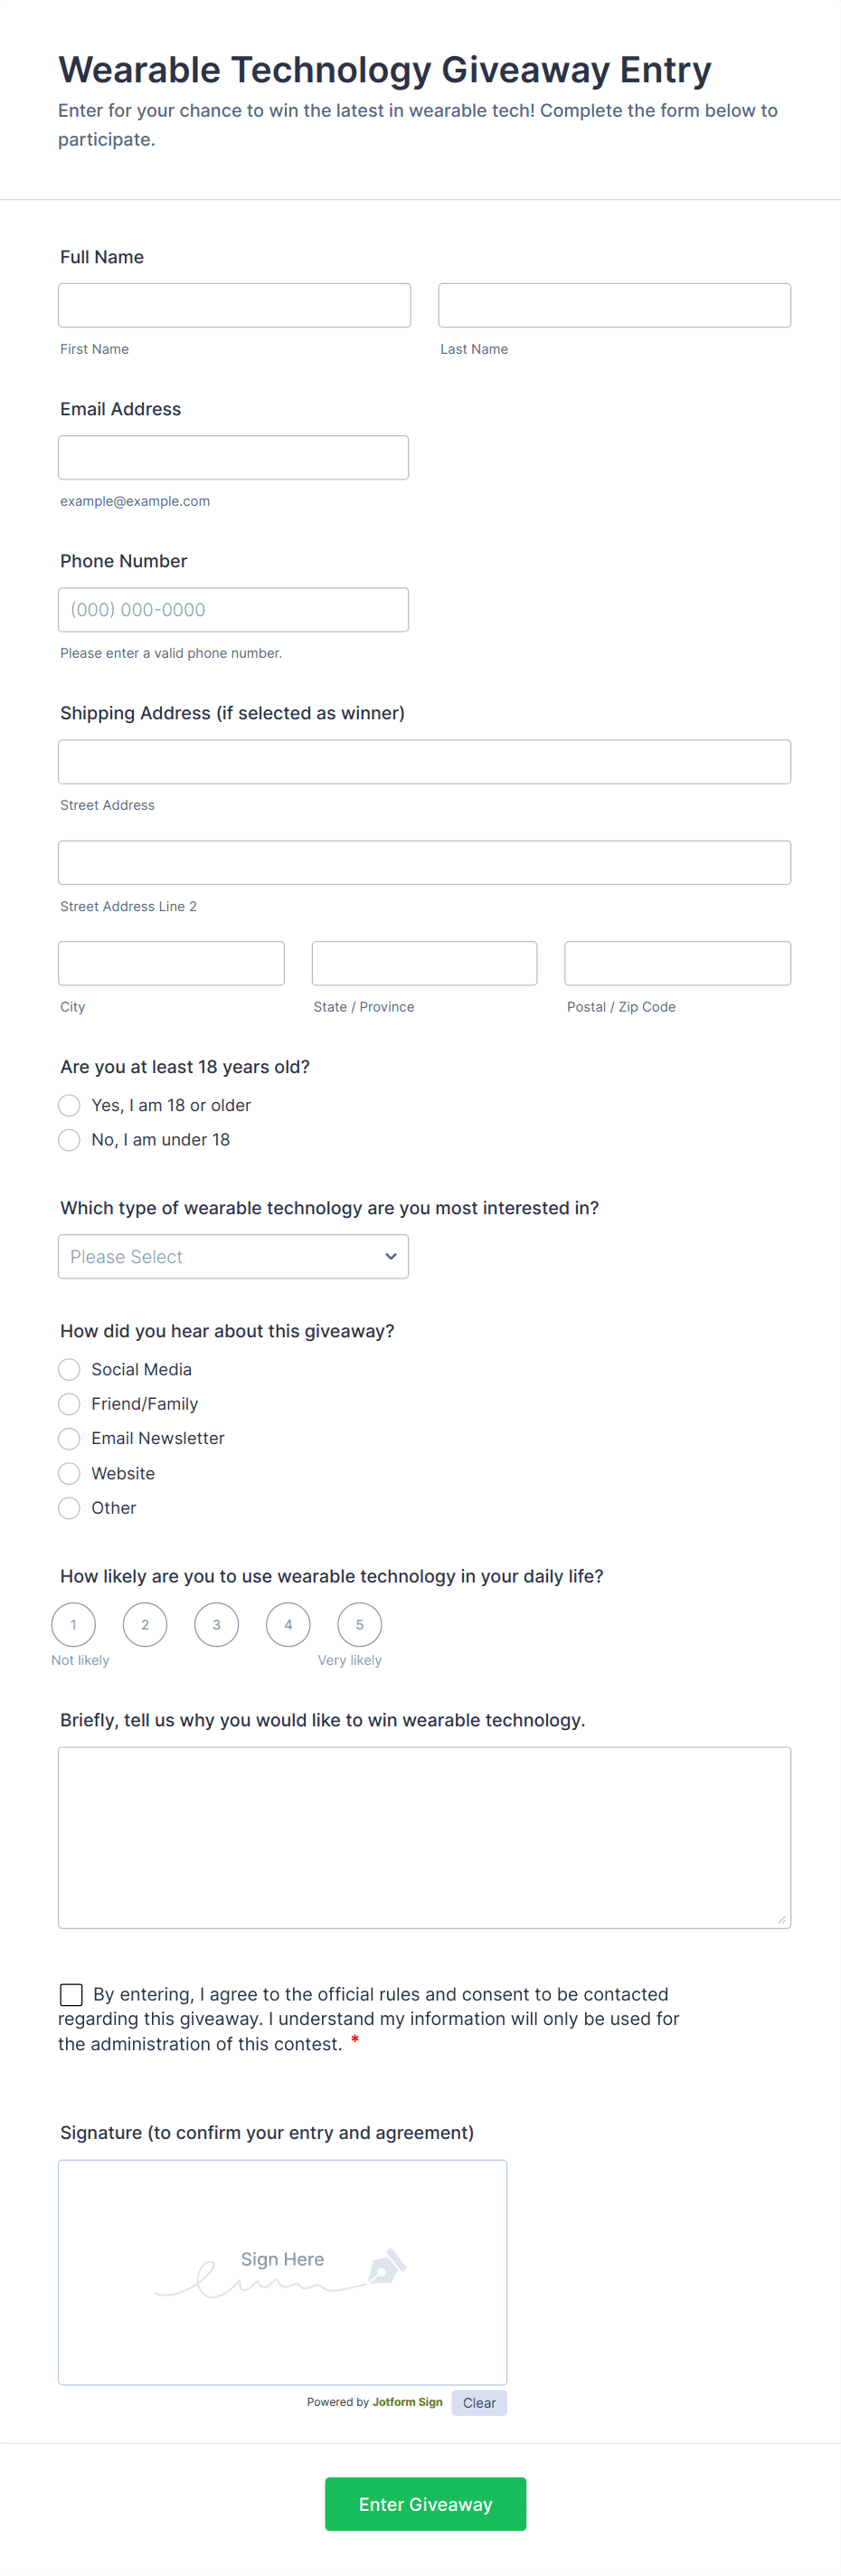This screenshot has width=841, height=2576.
Task: Choose "No, I am under 18" option
Action: click(69, 1140)
